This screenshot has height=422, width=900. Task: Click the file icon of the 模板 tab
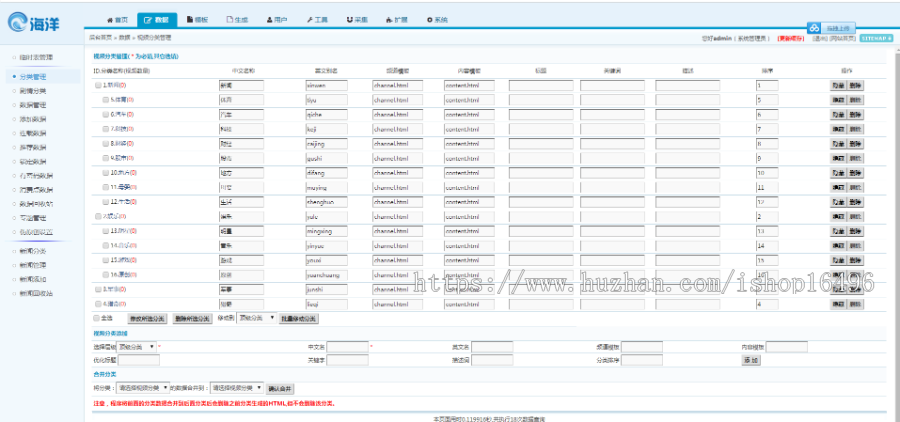click(x=189, y=20)
